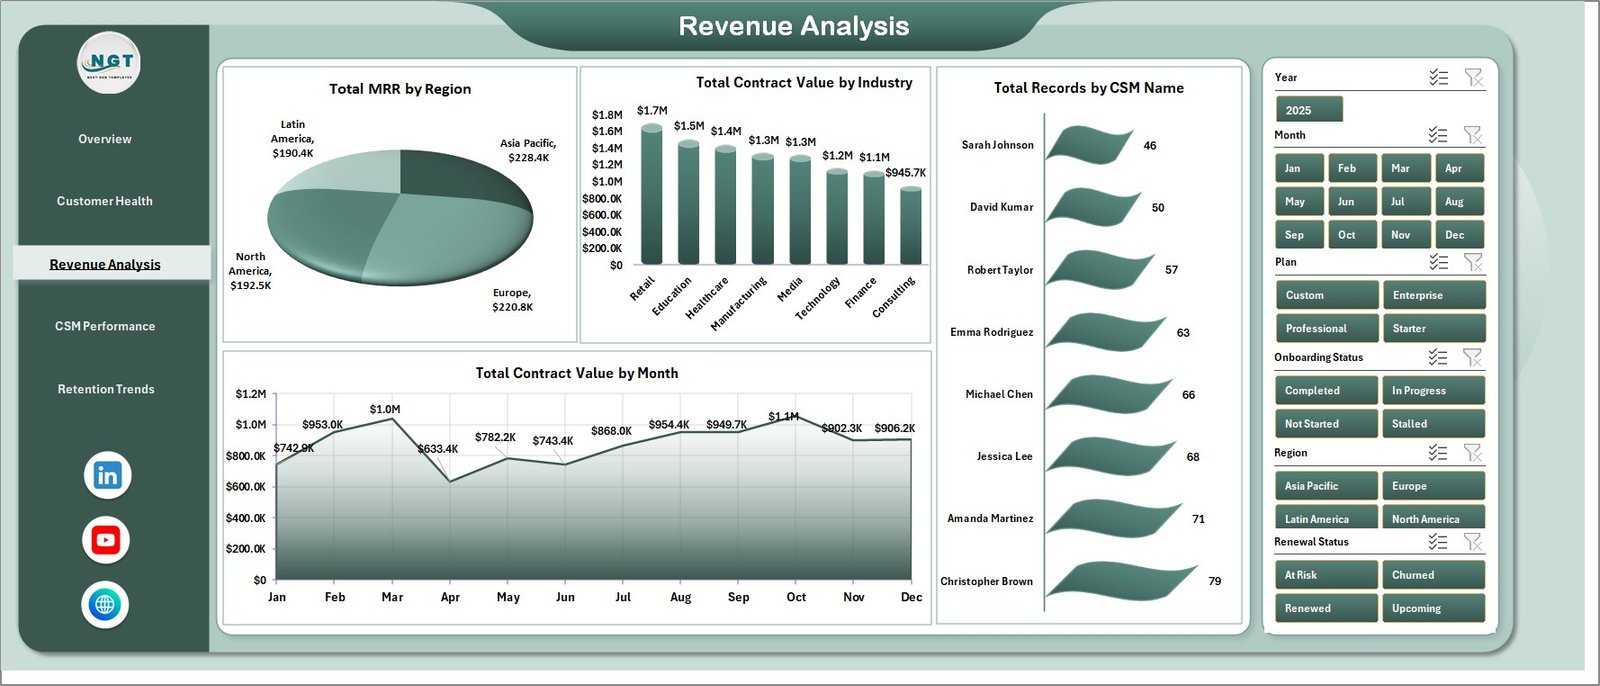The height and width of the screenshot is (686, 1600).
Task: Click Christopher Brown's record bar
Action: [x=1121, y=582]
